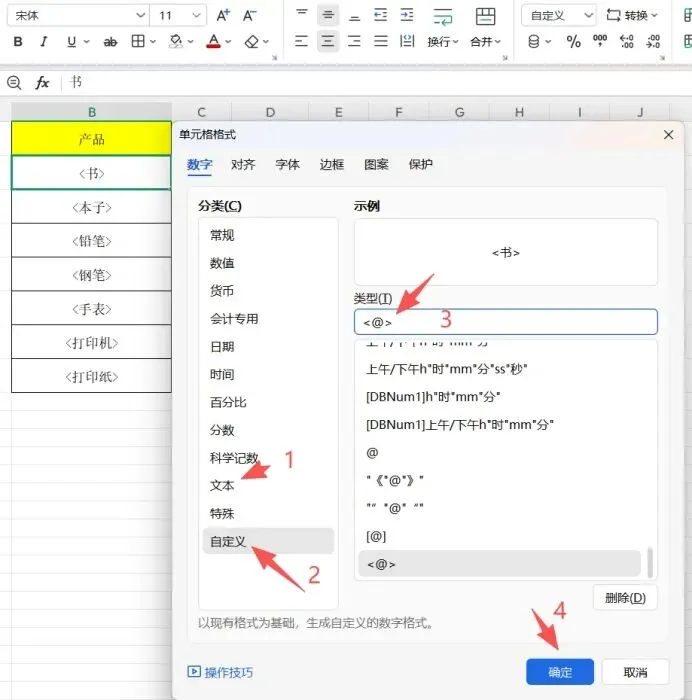The height and width of the screenshot is (700, 692).
Task: Click the eraser clear-format icon
Action: tap(252, 42)
